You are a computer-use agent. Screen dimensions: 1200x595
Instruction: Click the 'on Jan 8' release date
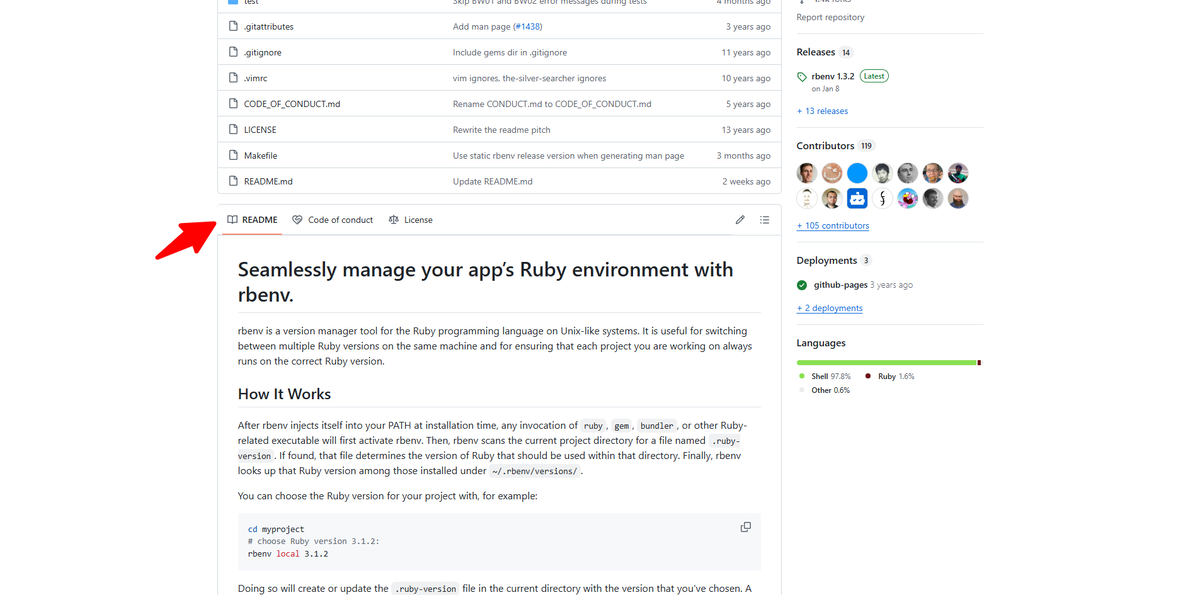[825, 89]
